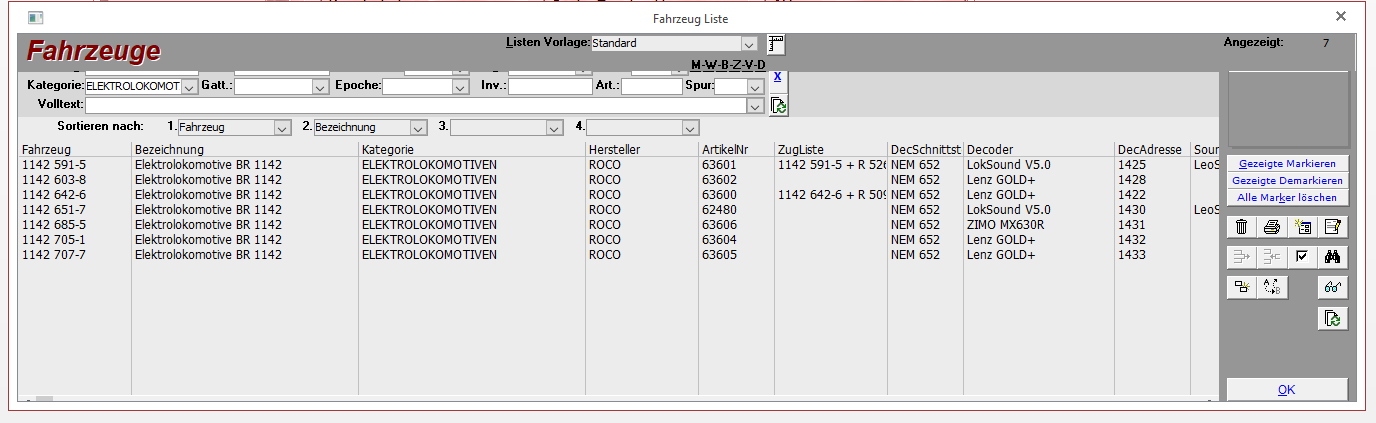Viewport: 1376px width, 423px height.
Task: Click the M-W-B-Z-V-D link
Action: 728,65
